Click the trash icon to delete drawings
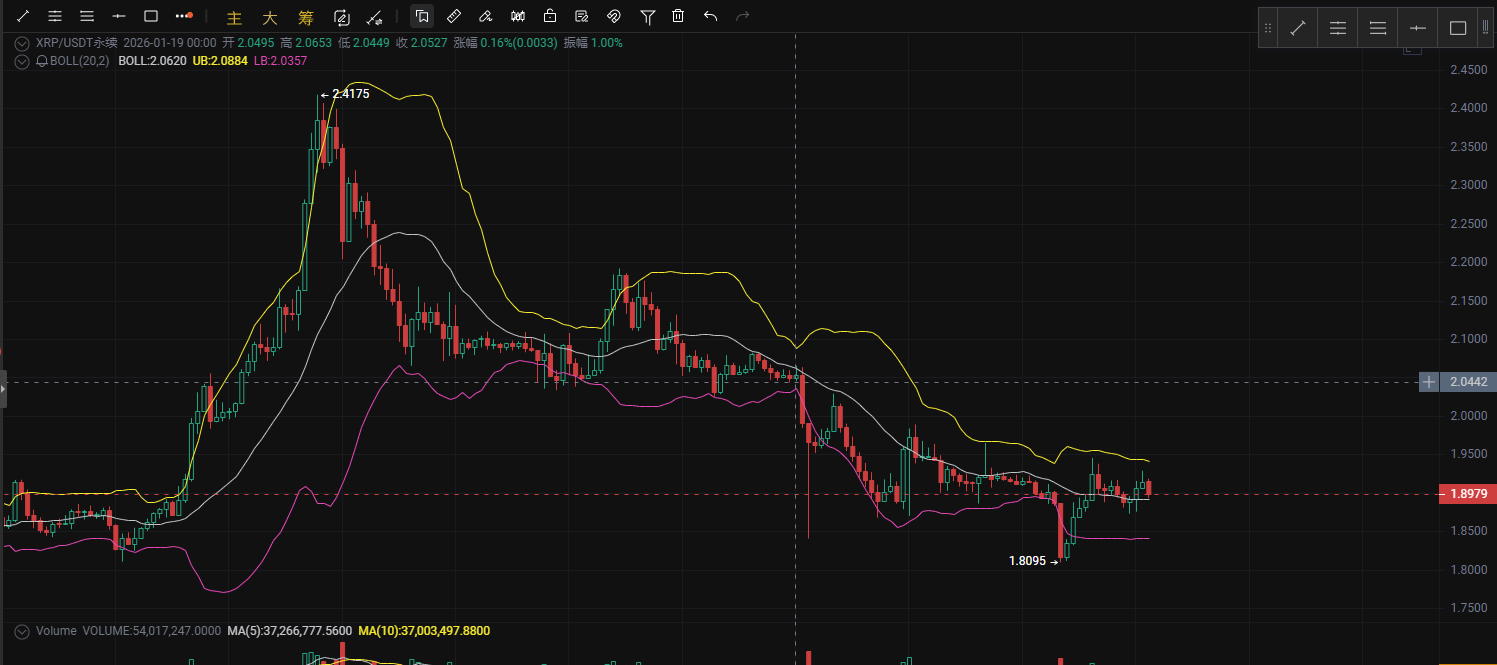This screenshot has width=1497, height=665. click(678, 16)
